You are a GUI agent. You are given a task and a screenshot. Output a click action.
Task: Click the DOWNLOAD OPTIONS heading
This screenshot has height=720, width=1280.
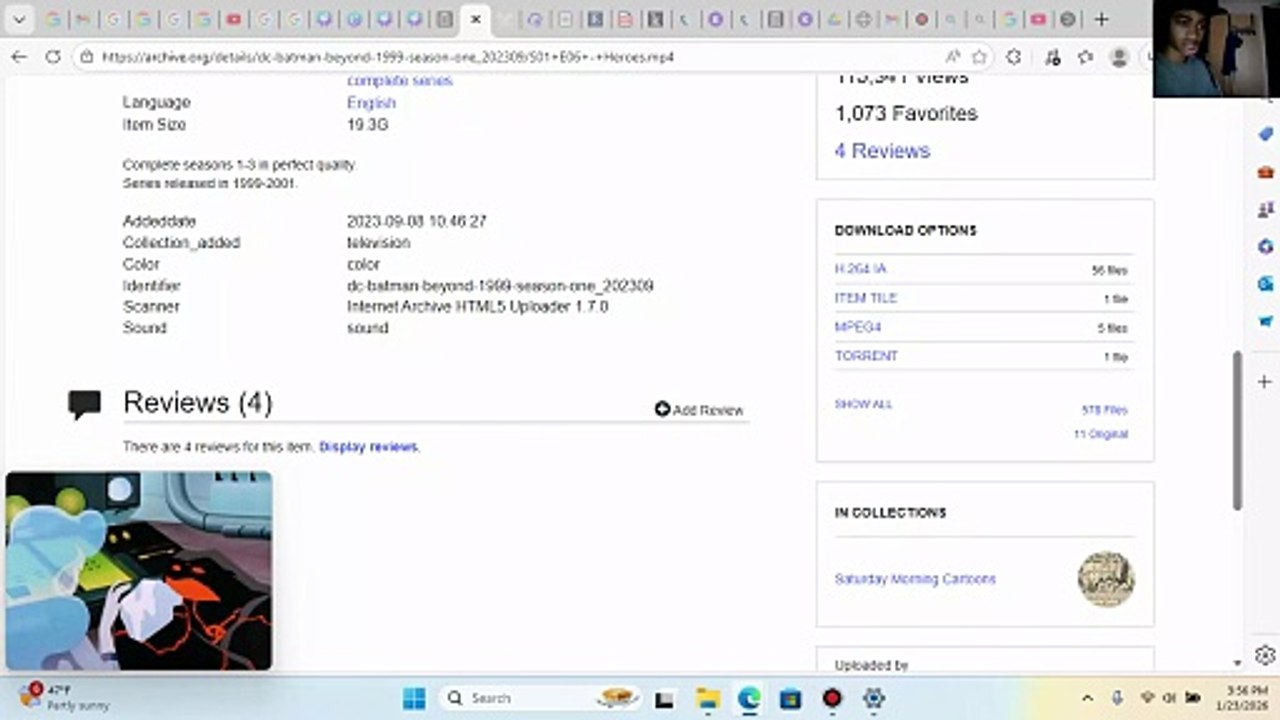(x=905, y=230)
